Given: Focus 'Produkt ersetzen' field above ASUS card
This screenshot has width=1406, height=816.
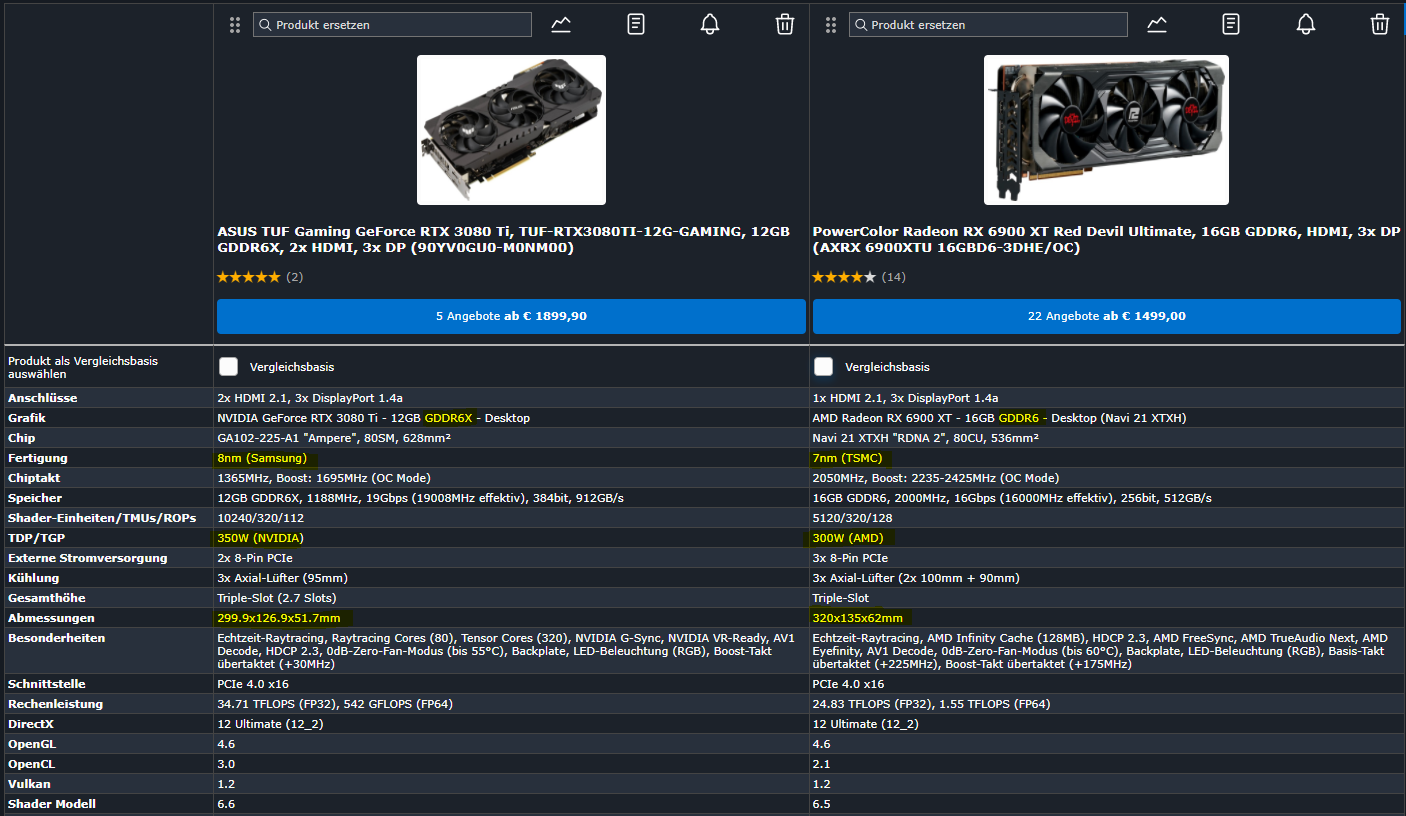Looking at the screenshot, I should 393,25.
